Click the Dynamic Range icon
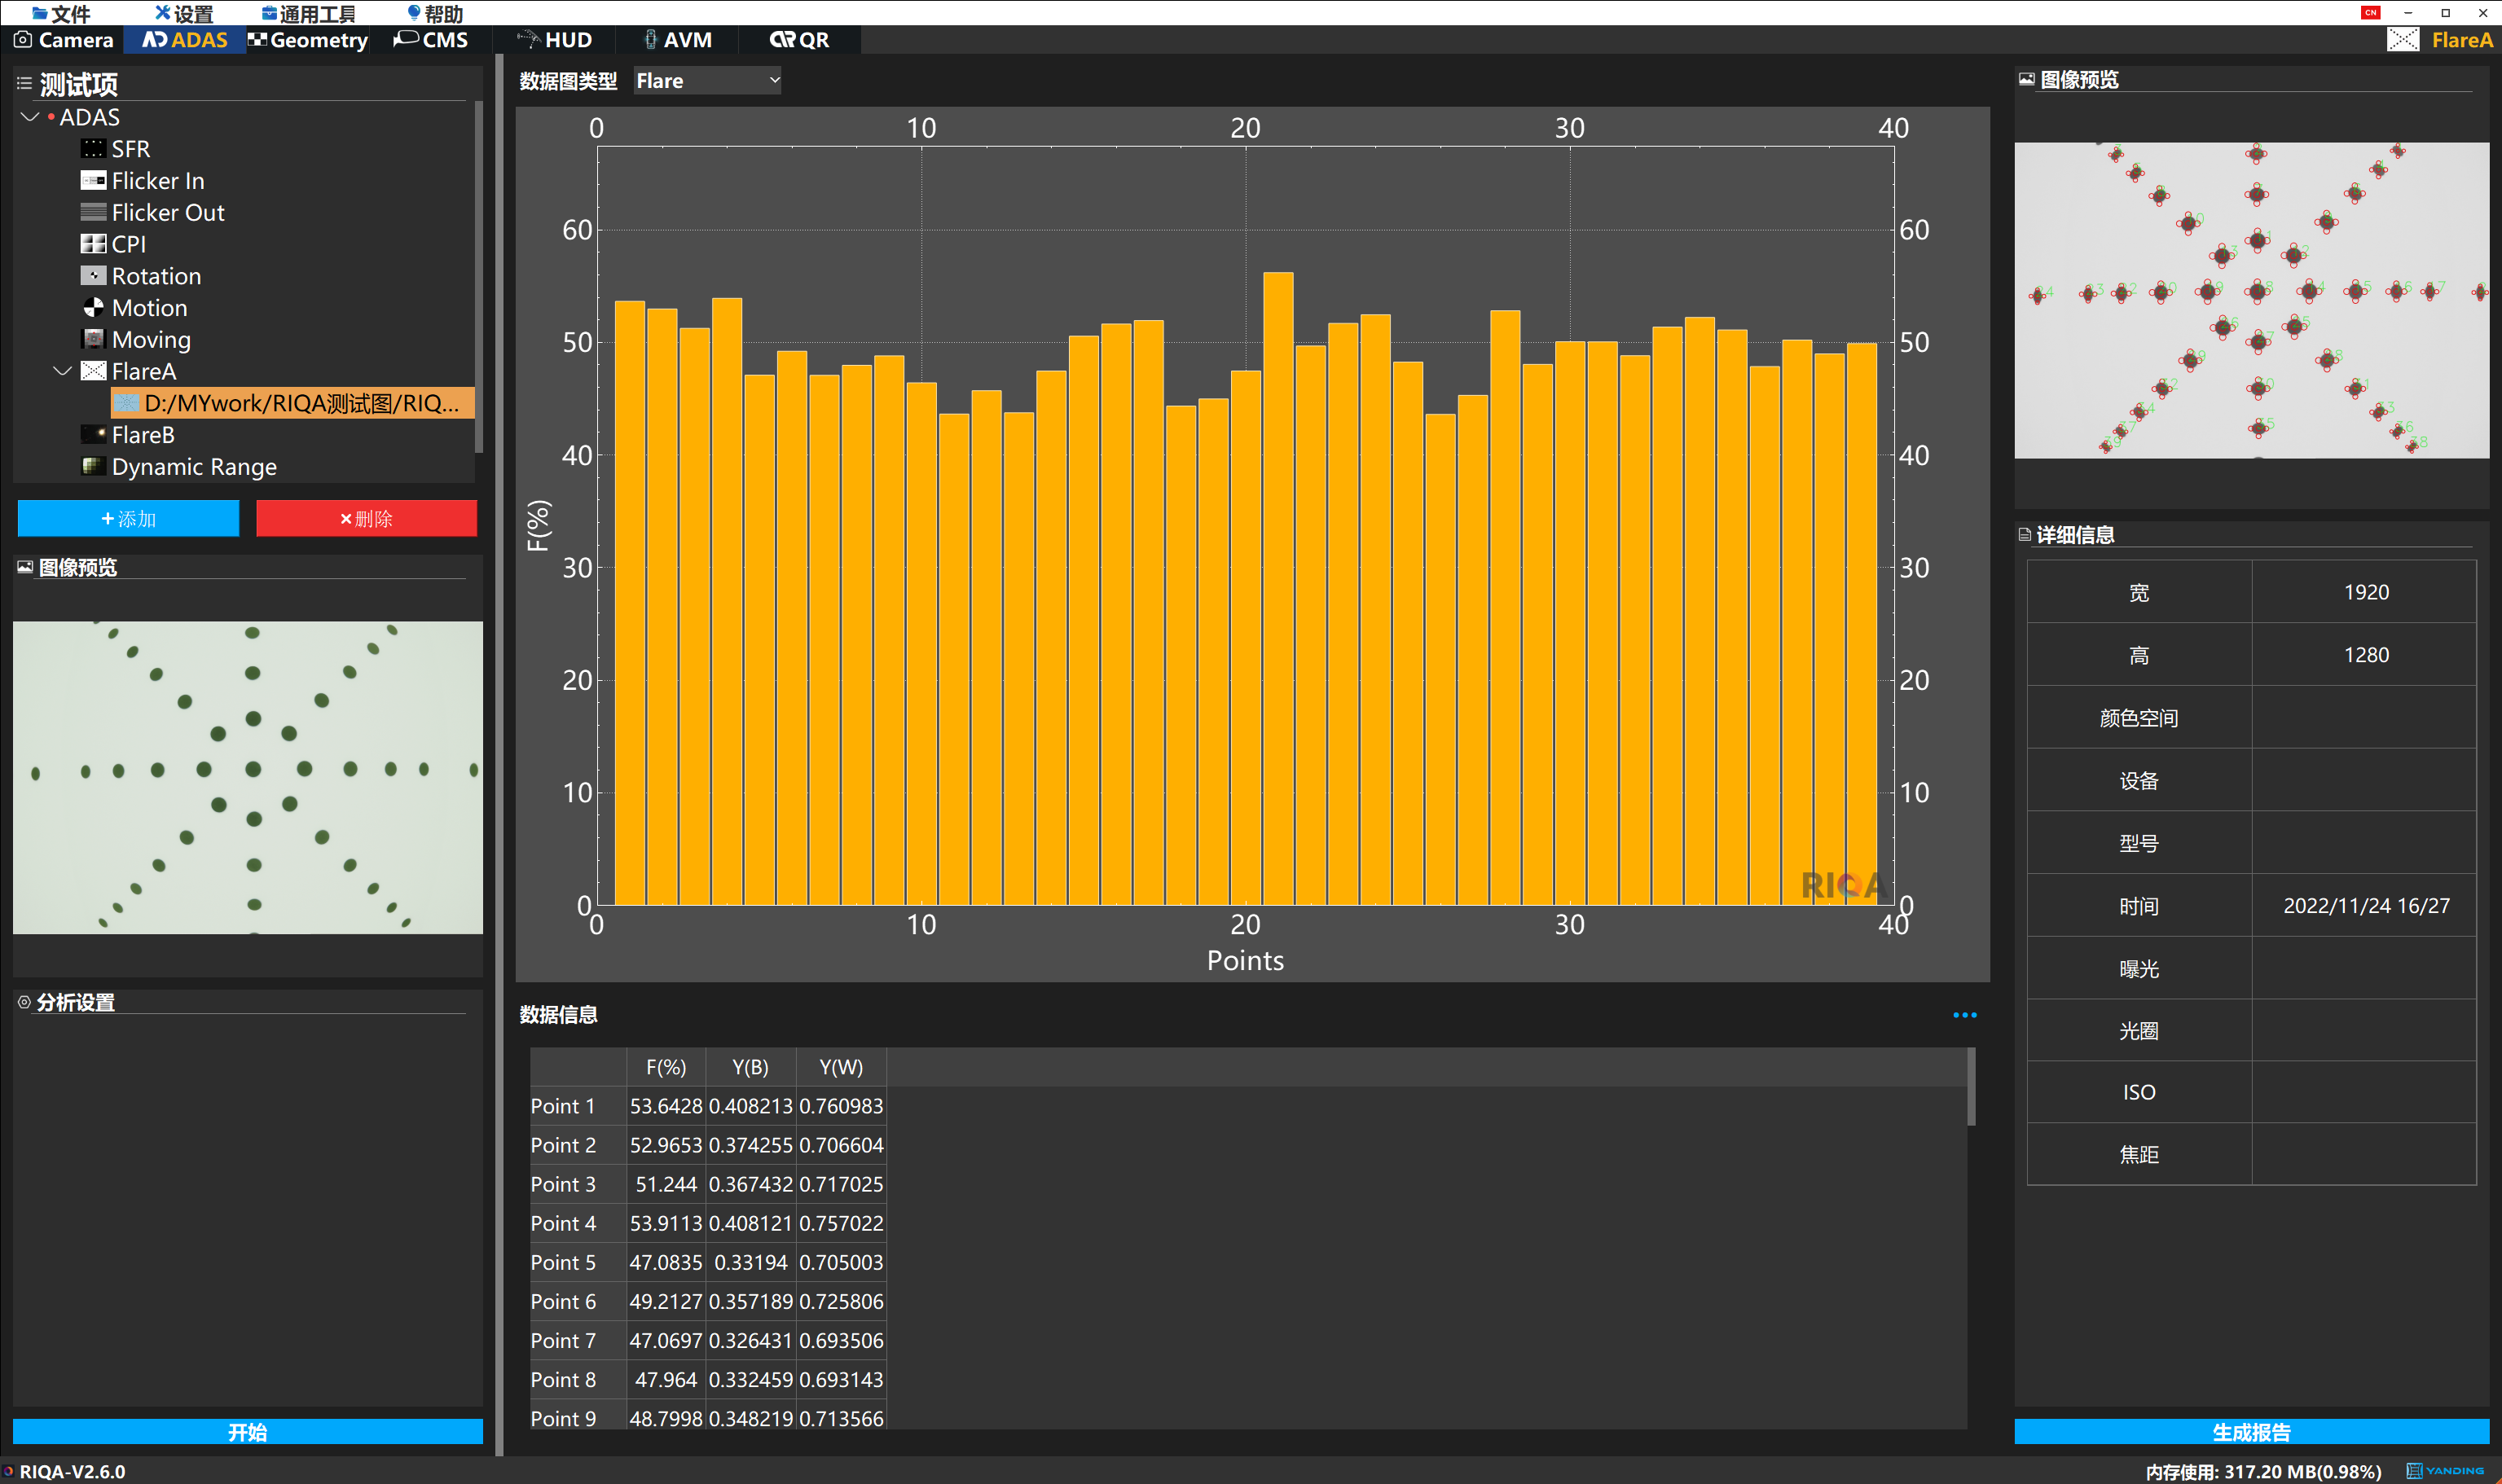Image resolution: width=2502 pixels, height=1484 pixels. click(x=93, y=466)
